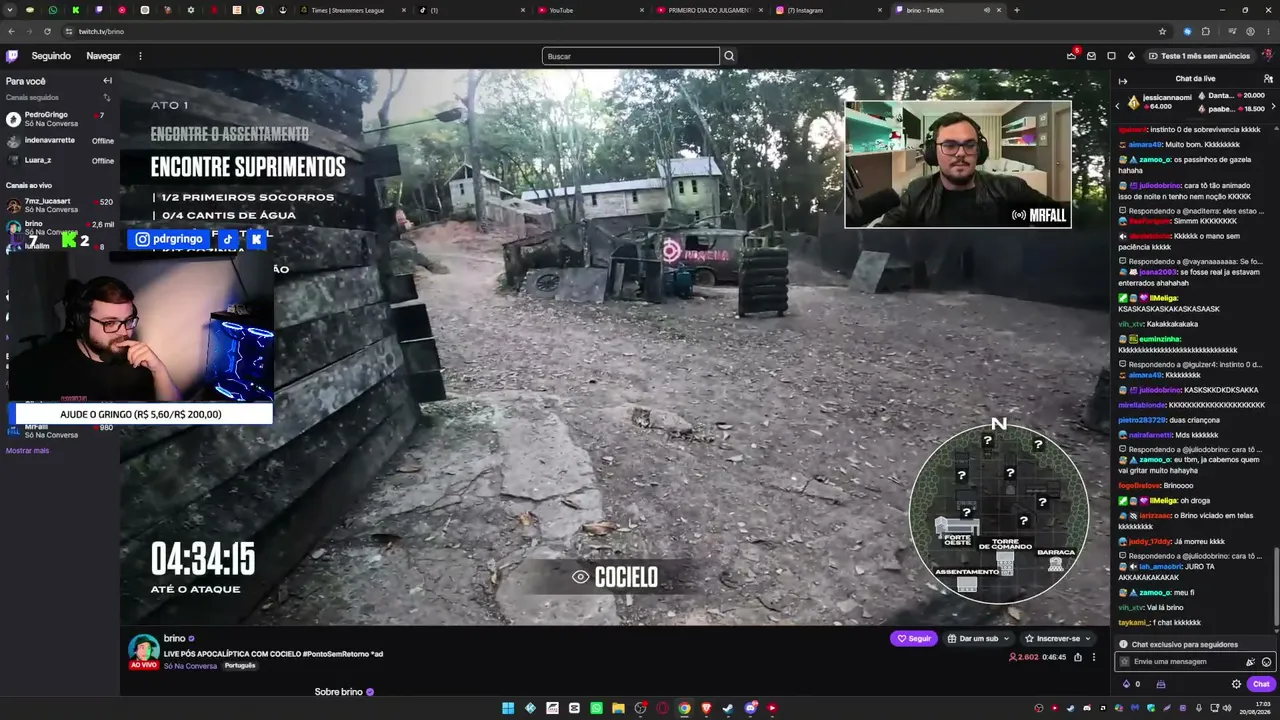Open WhatsApp from the taskbar

tap(596, 708)
